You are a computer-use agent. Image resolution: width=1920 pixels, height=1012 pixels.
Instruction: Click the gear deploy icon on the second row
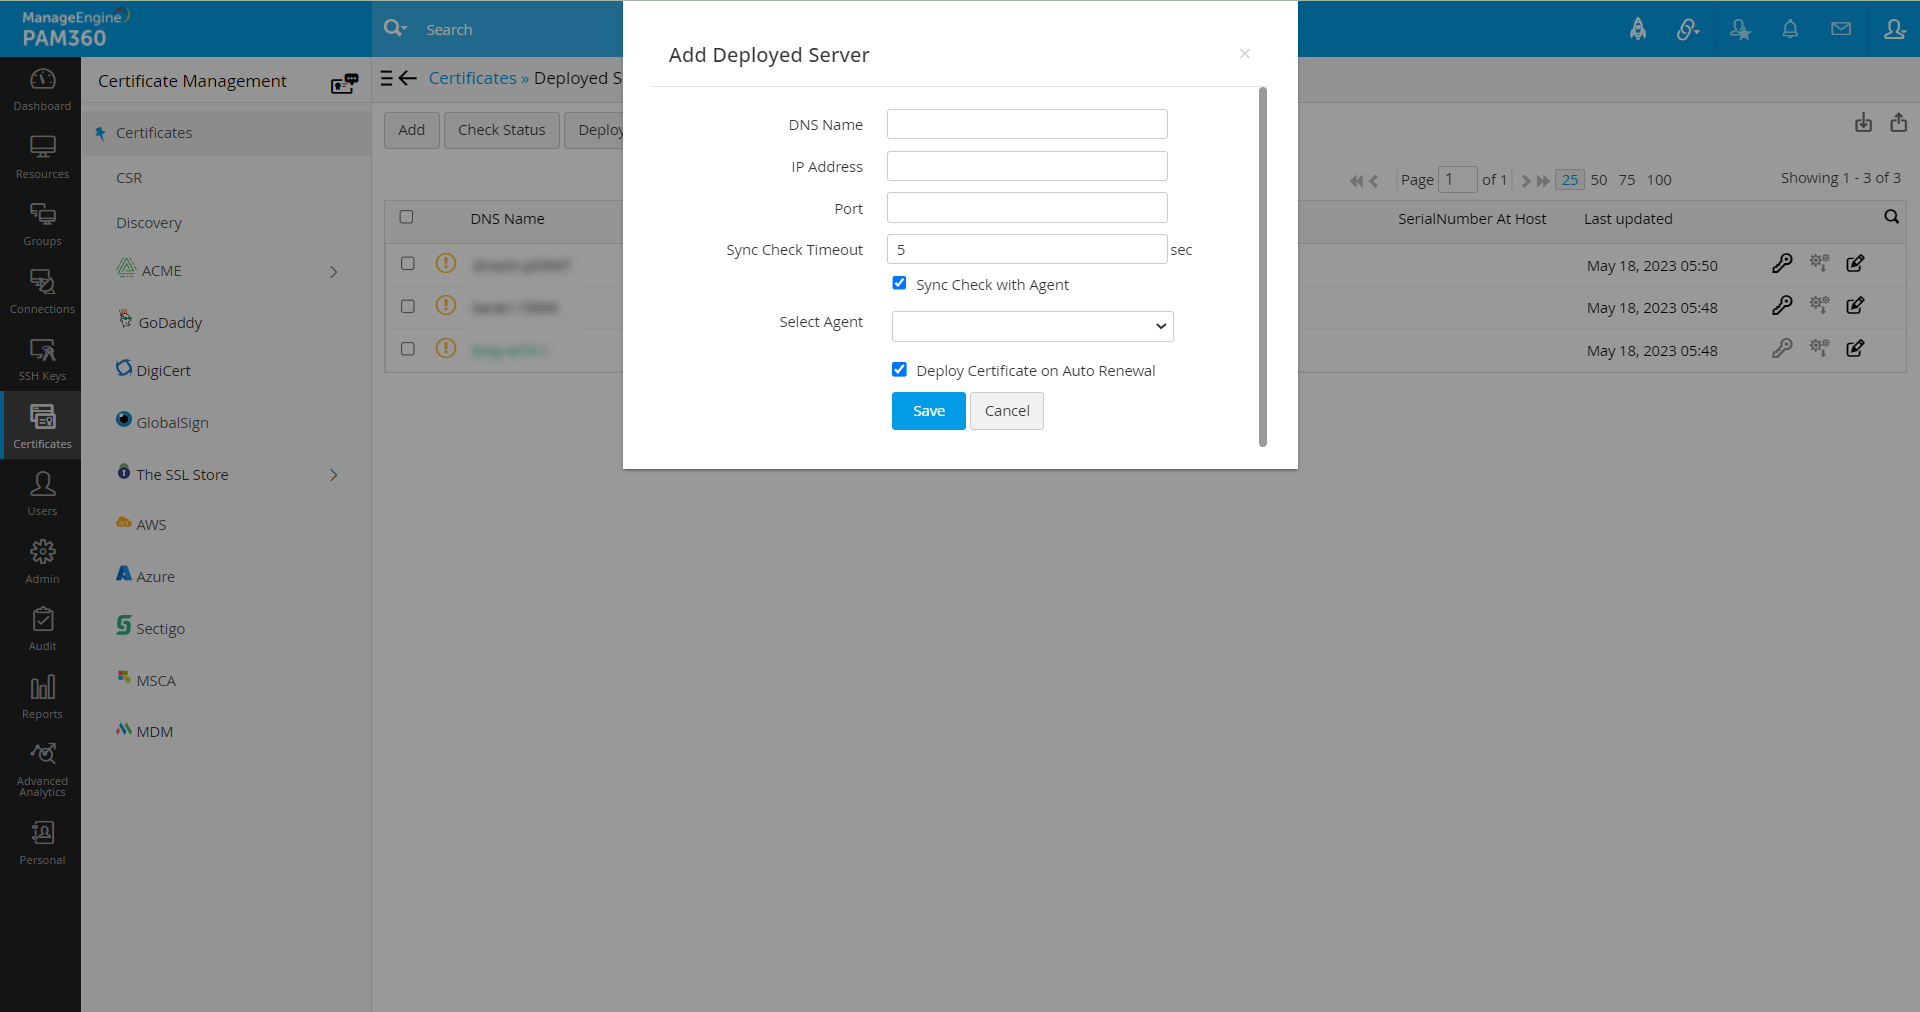click(x=1820, y=305)
